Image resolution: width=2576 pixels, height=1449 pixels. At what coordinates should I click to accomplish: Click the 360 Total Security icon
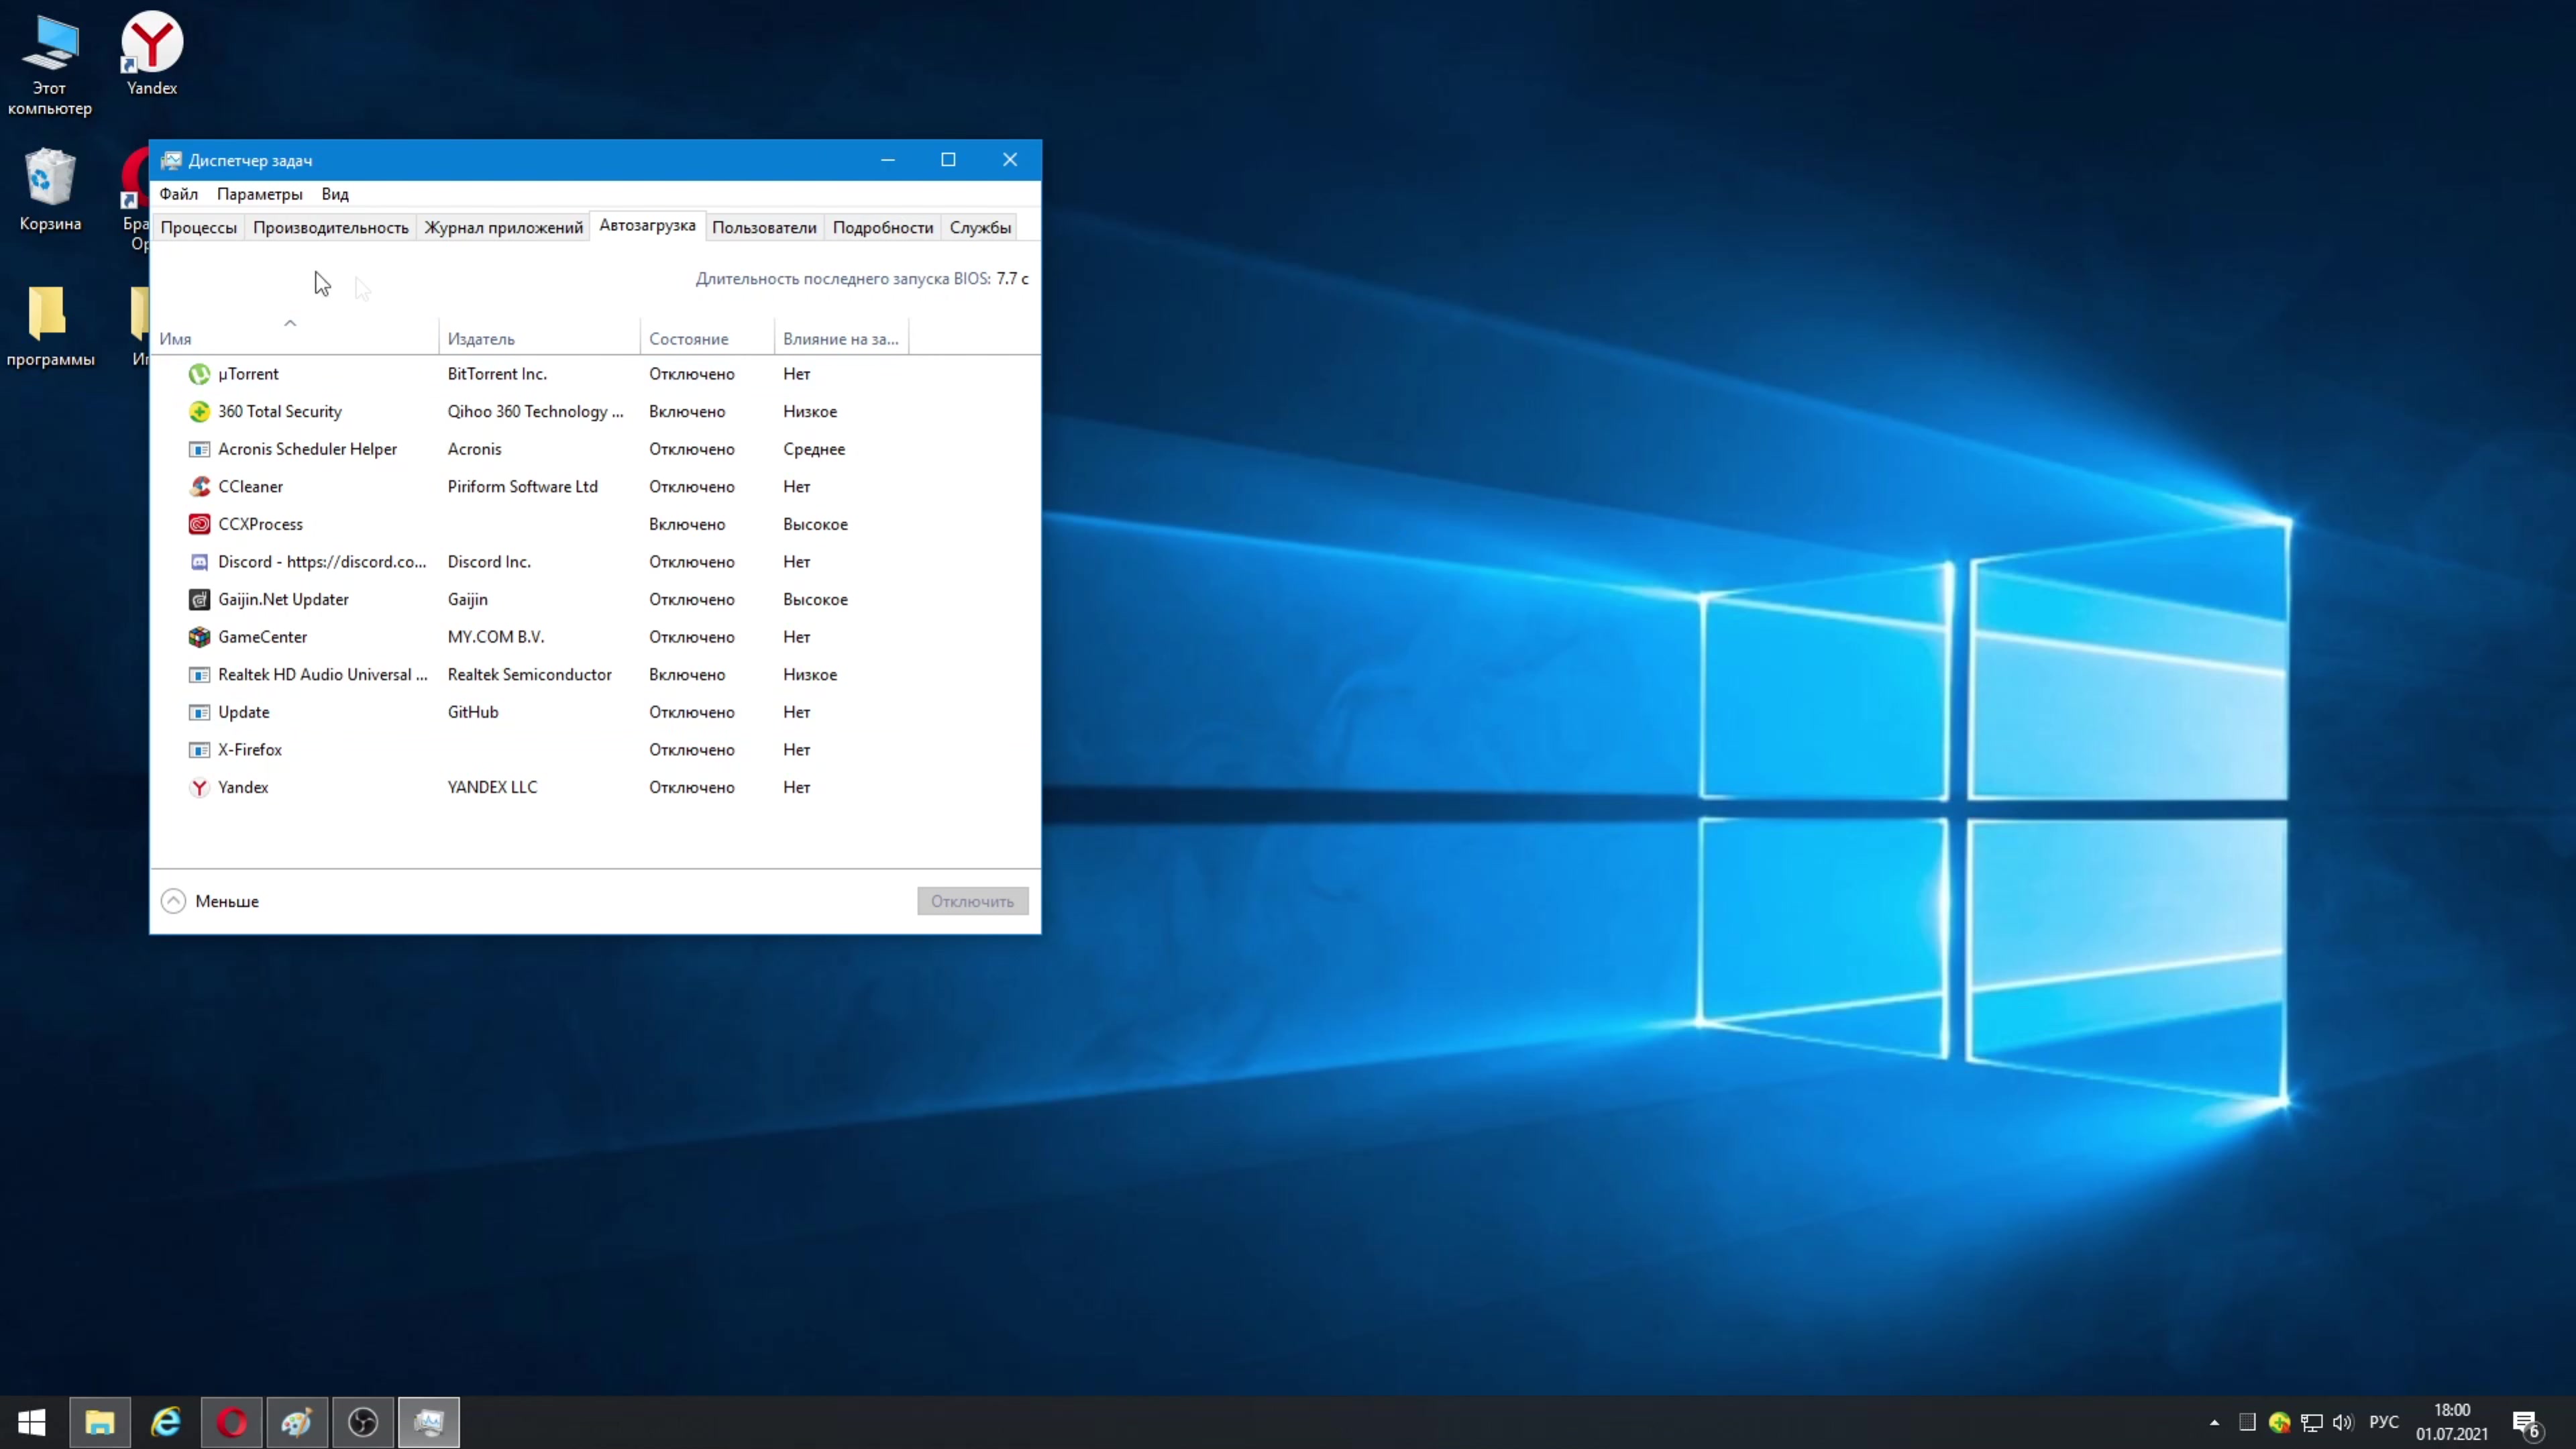pos(198,411)
